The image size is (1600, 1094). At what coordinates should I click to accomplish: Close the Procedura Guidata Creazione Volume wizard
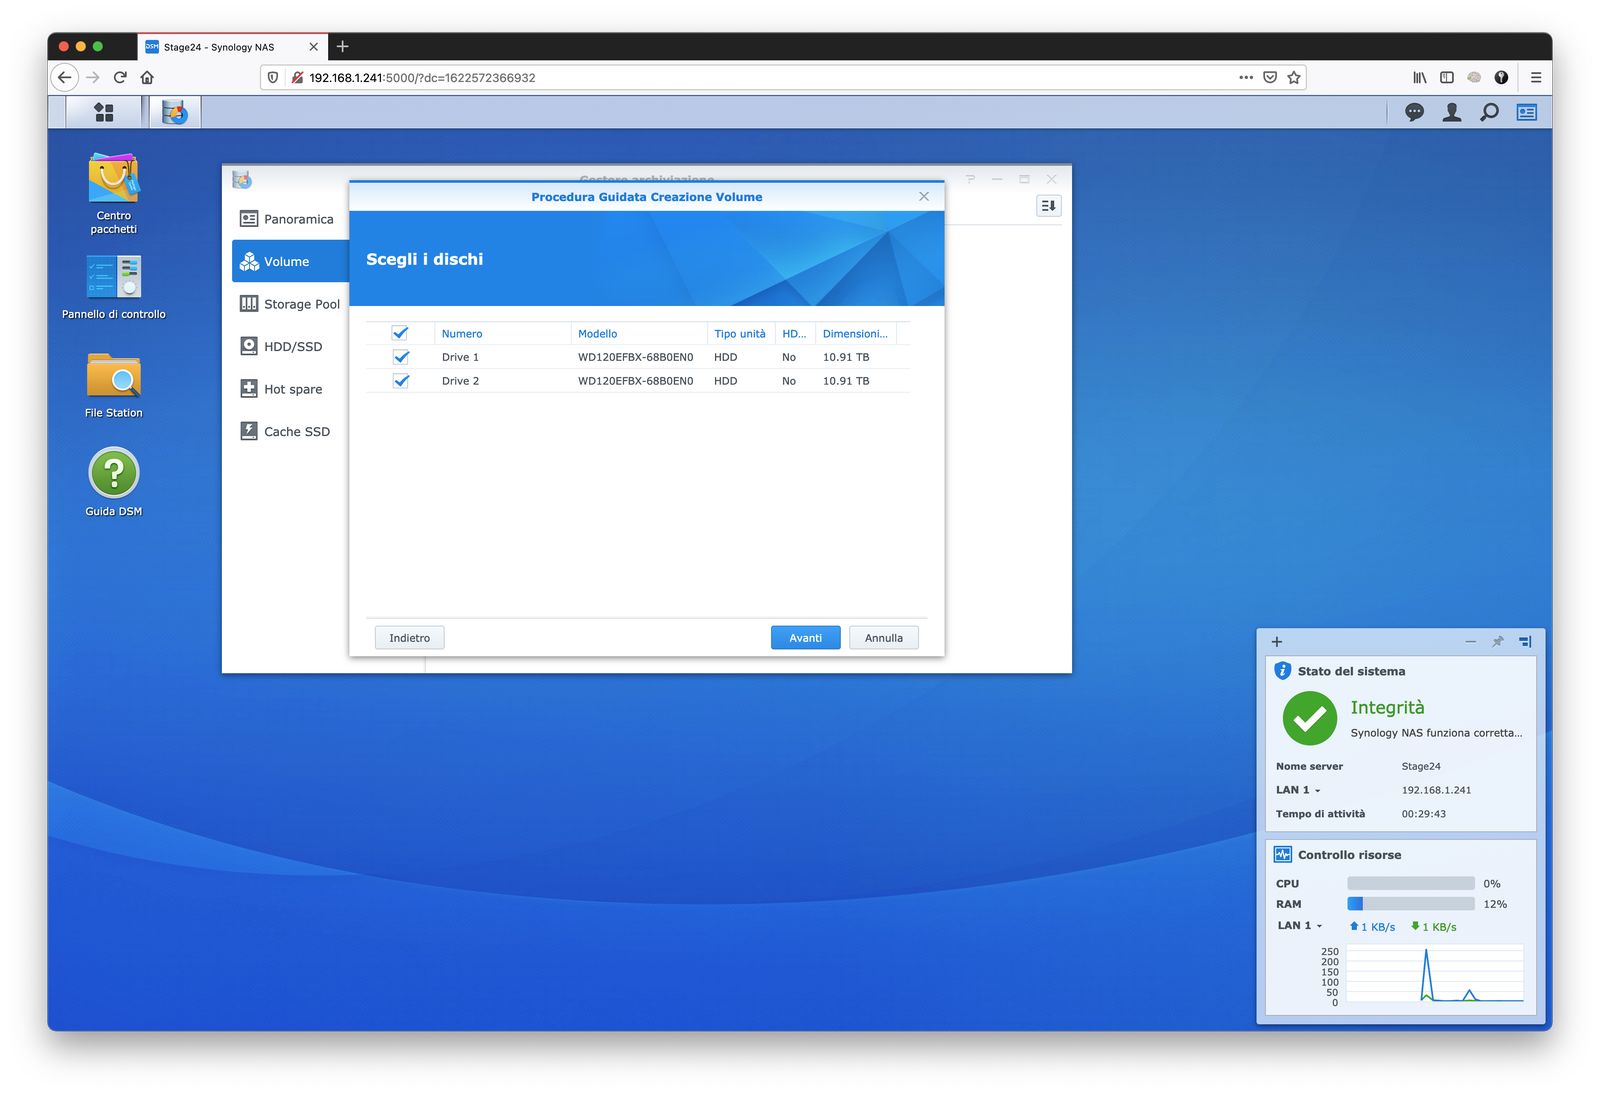(924, 197)
